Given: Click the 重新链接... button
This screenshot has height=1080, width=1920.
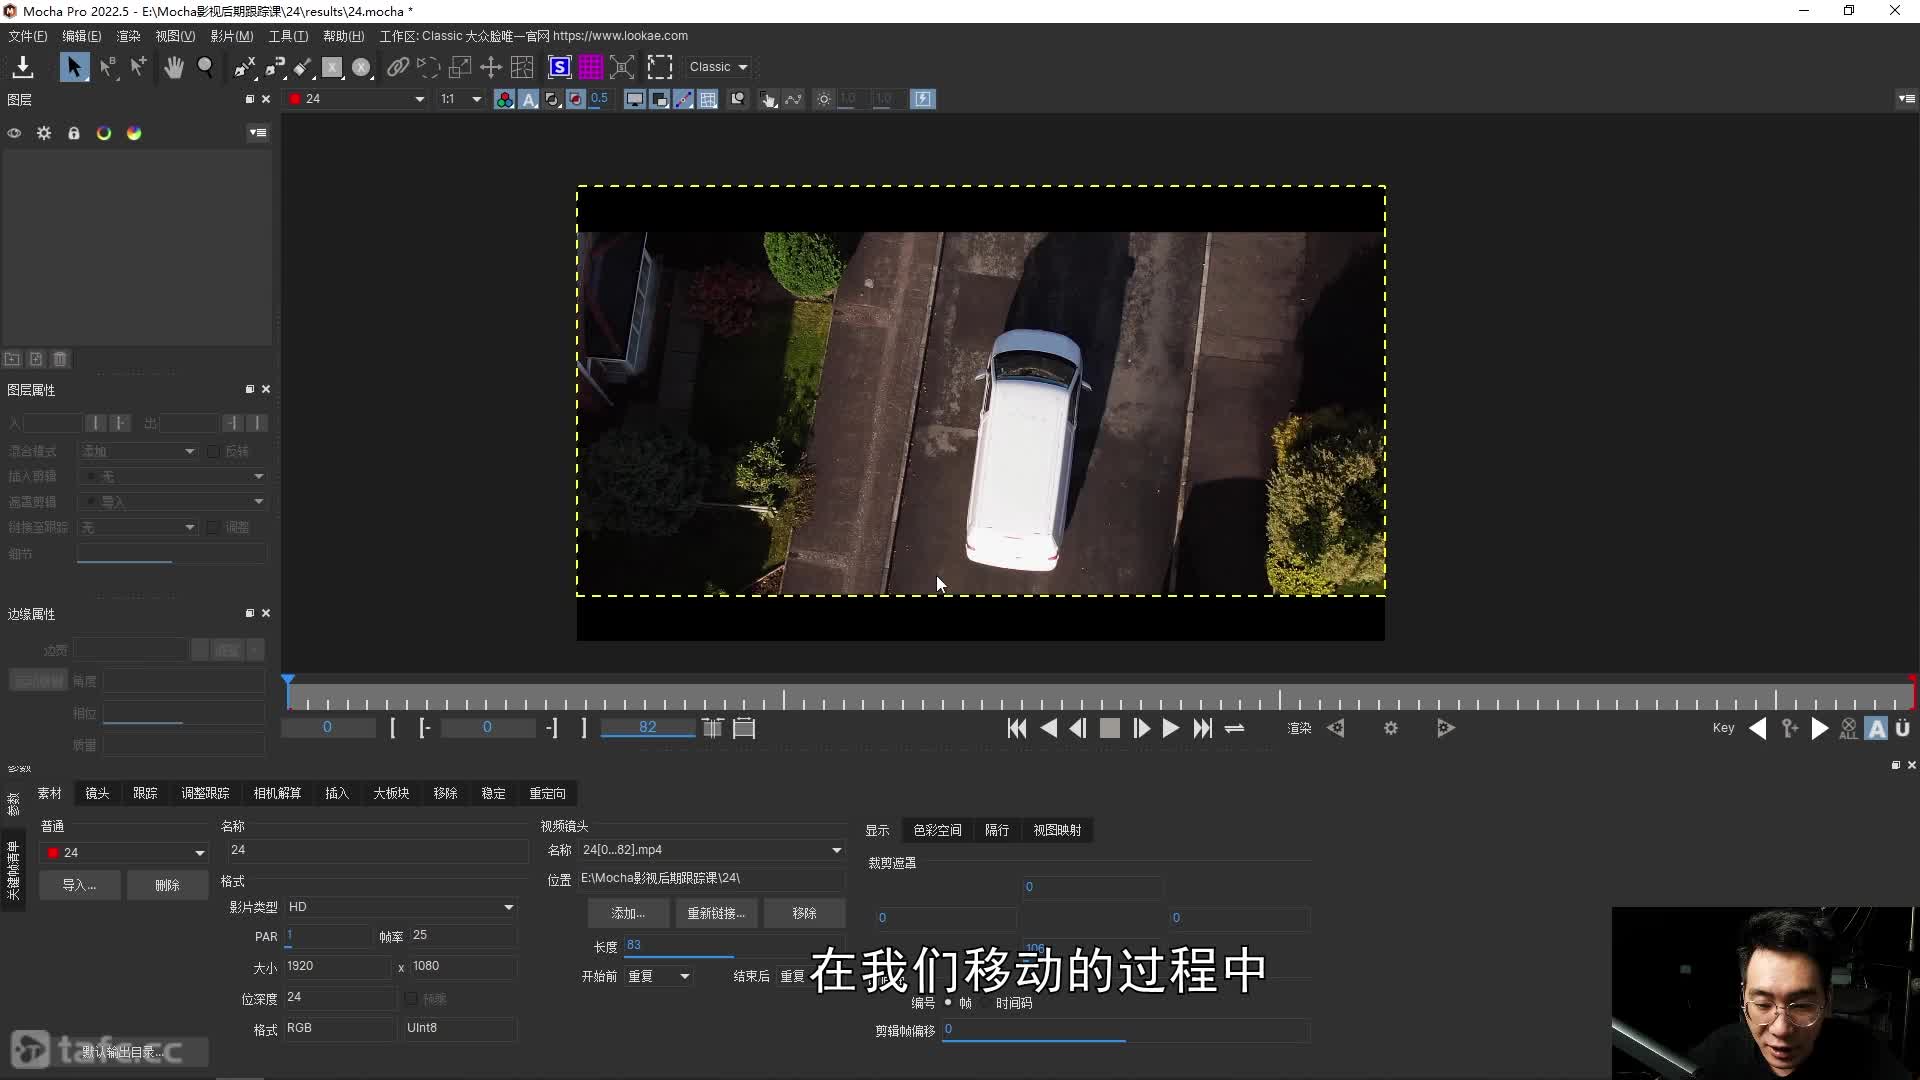Looking at the screenshot, I should click(716, 913).
